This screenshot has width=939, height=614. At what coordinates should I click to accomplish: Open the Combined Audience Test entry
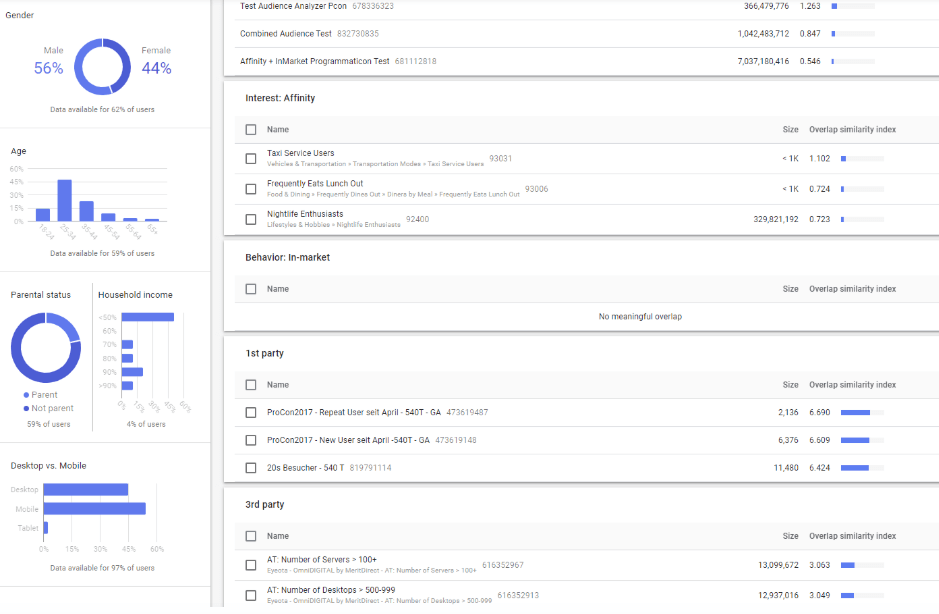[286, 33]
